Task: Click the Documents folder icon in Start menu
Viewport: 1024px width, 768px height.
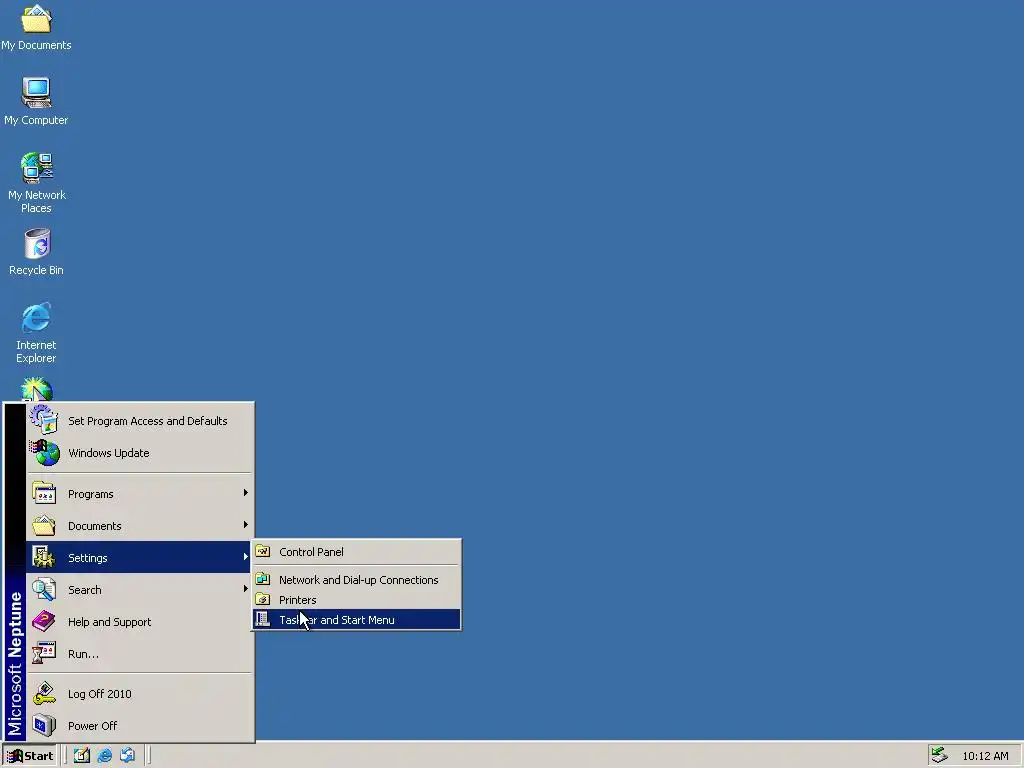Action: click(x=44, y=525)
